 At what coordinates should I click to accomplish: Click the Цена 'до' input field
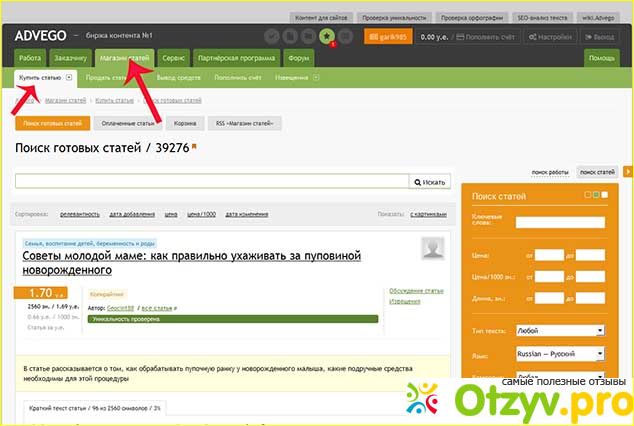click(x=590, y=255)
